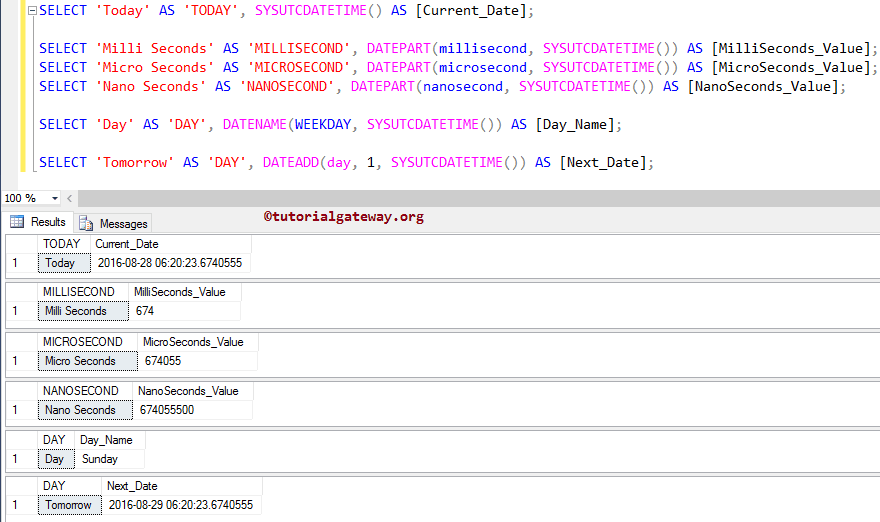
Task: Click the WEEKDAY keyword in the query
Action: click(323, 125)
